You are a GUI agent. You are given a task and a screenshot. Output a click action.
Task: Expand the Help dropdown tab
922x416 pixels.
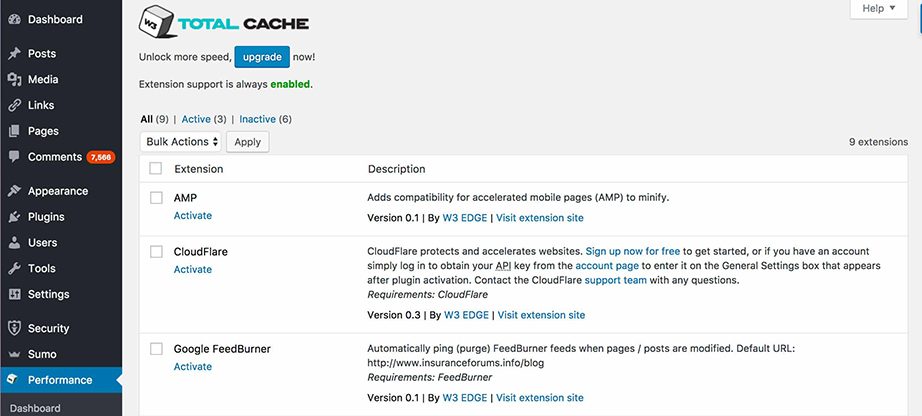[878, 9]
